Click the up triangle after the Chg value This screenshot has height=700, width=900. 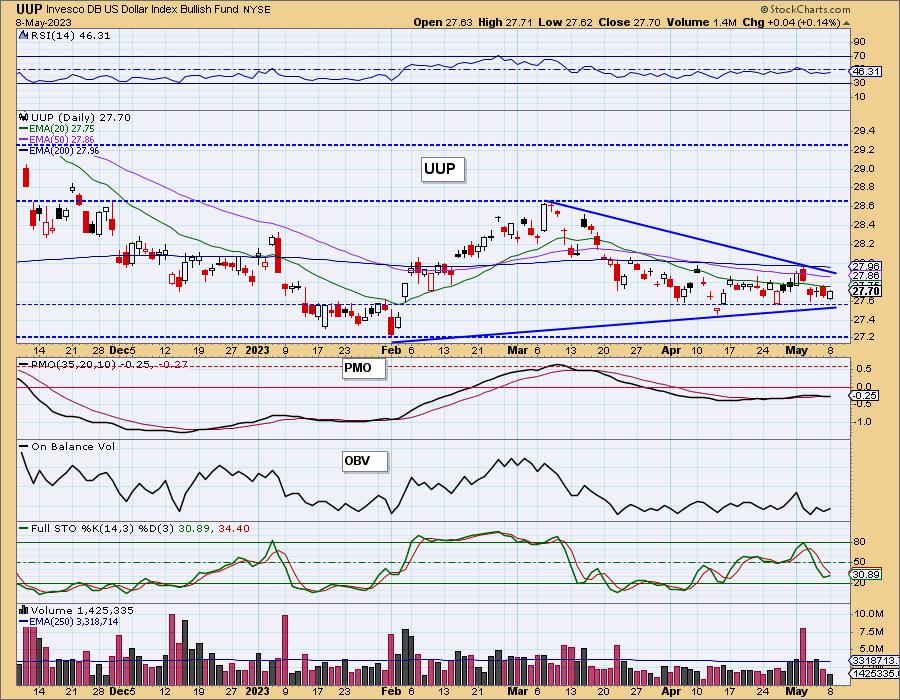point(847,23)
